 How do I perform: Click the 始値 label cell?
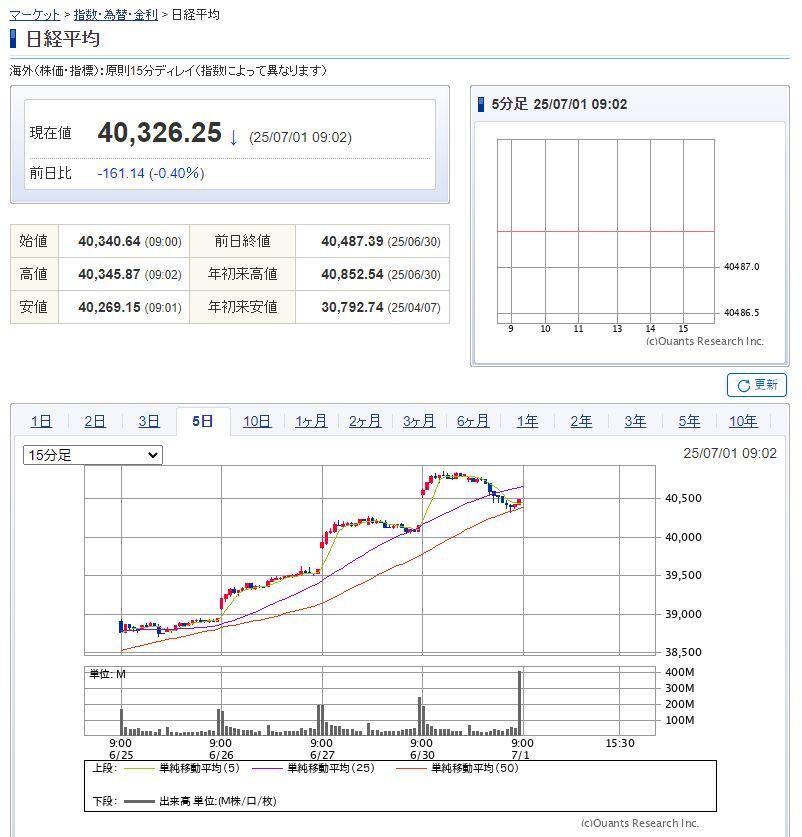click(x=34, y=241)
